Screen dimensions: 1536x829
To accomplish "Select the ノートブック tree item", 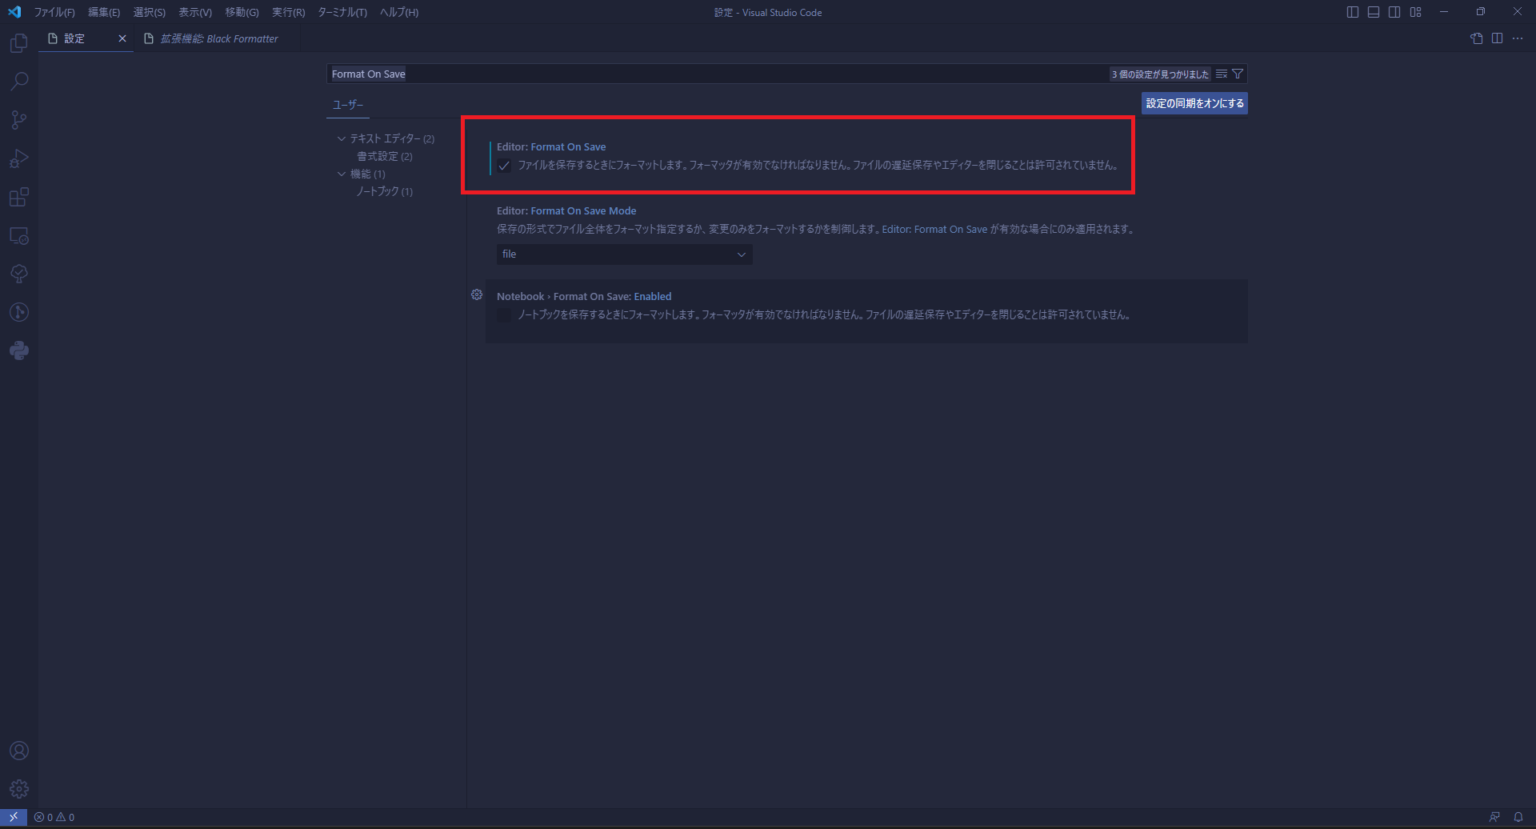I will pyautogui.click(x=384, y=191).
